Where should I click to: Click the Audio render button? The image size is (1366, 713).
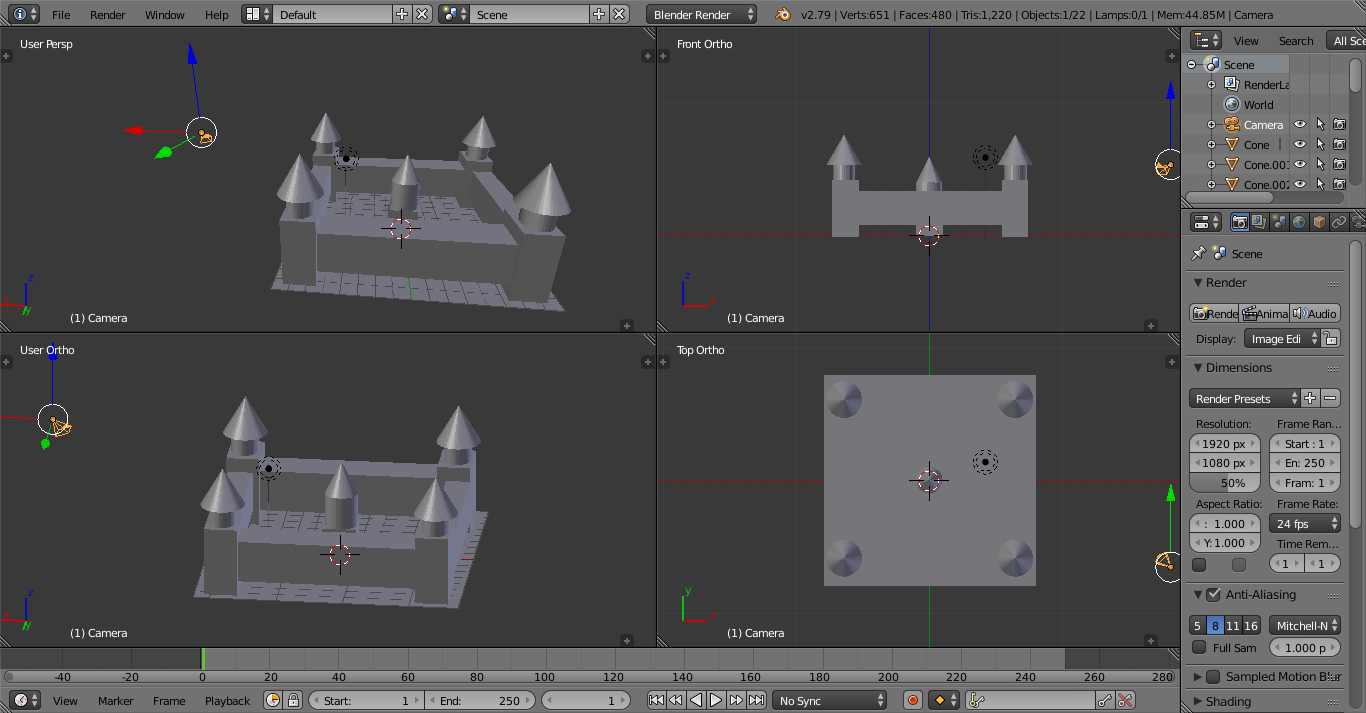point(1315,313)
